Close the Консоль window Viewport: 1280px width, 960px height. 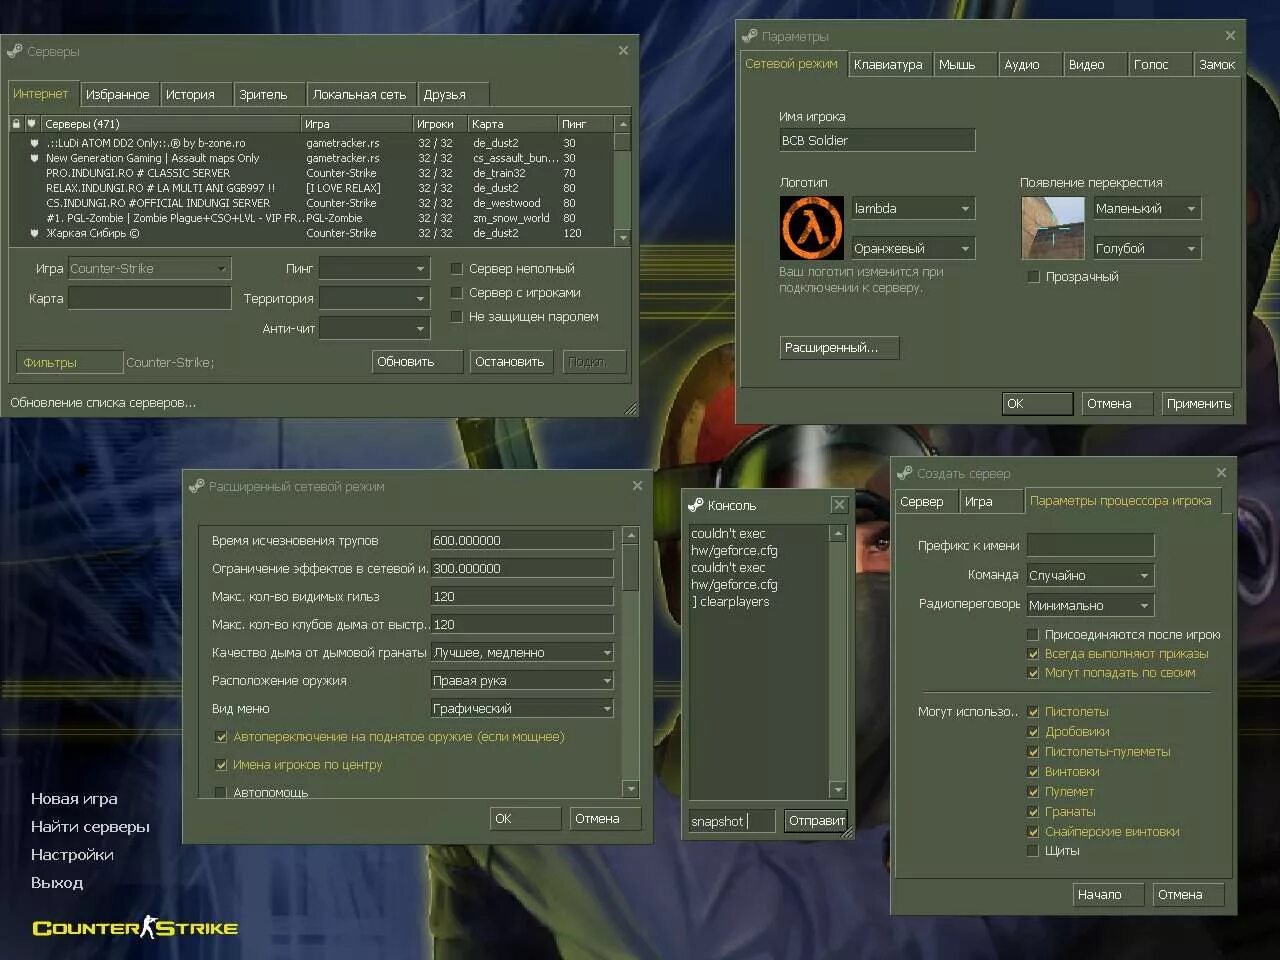click(x=839, y=505)
